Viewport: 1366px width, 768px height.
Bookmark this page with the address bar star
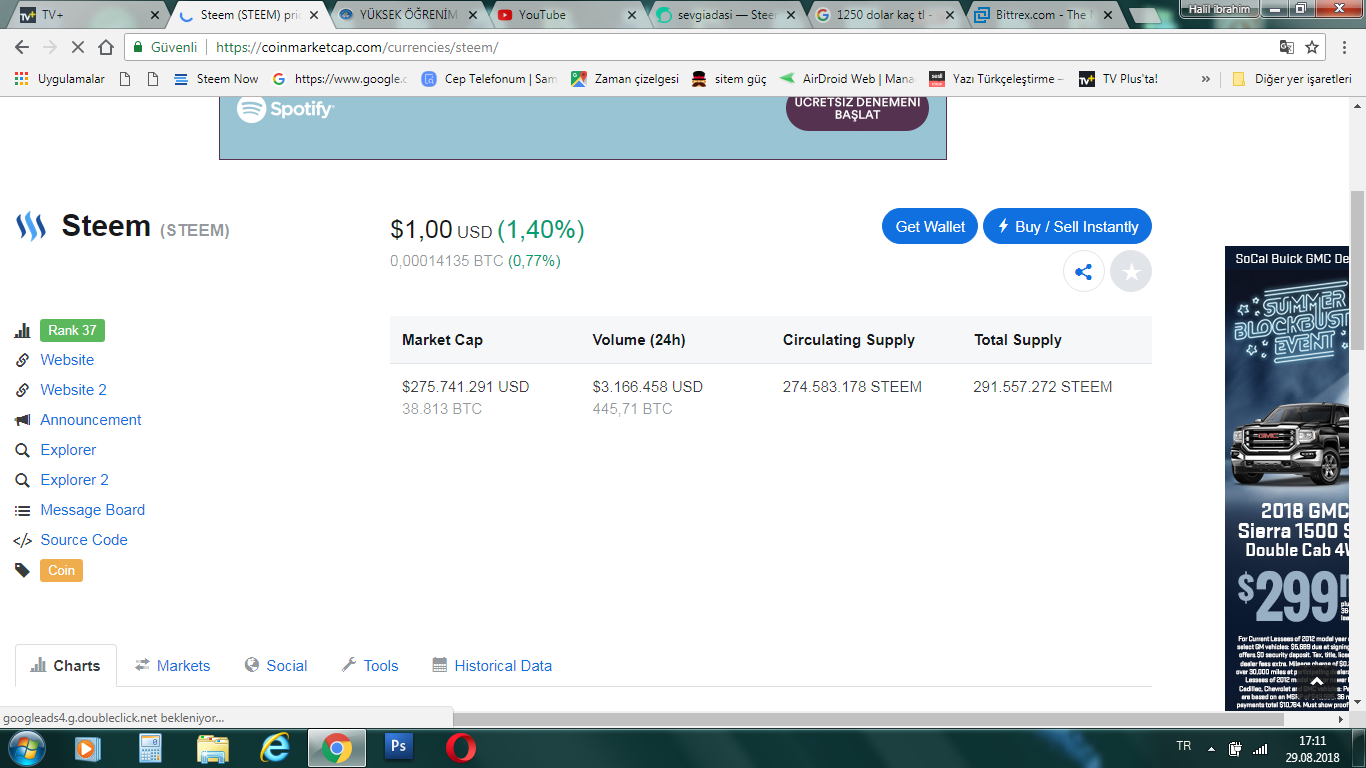[1312, 47]
